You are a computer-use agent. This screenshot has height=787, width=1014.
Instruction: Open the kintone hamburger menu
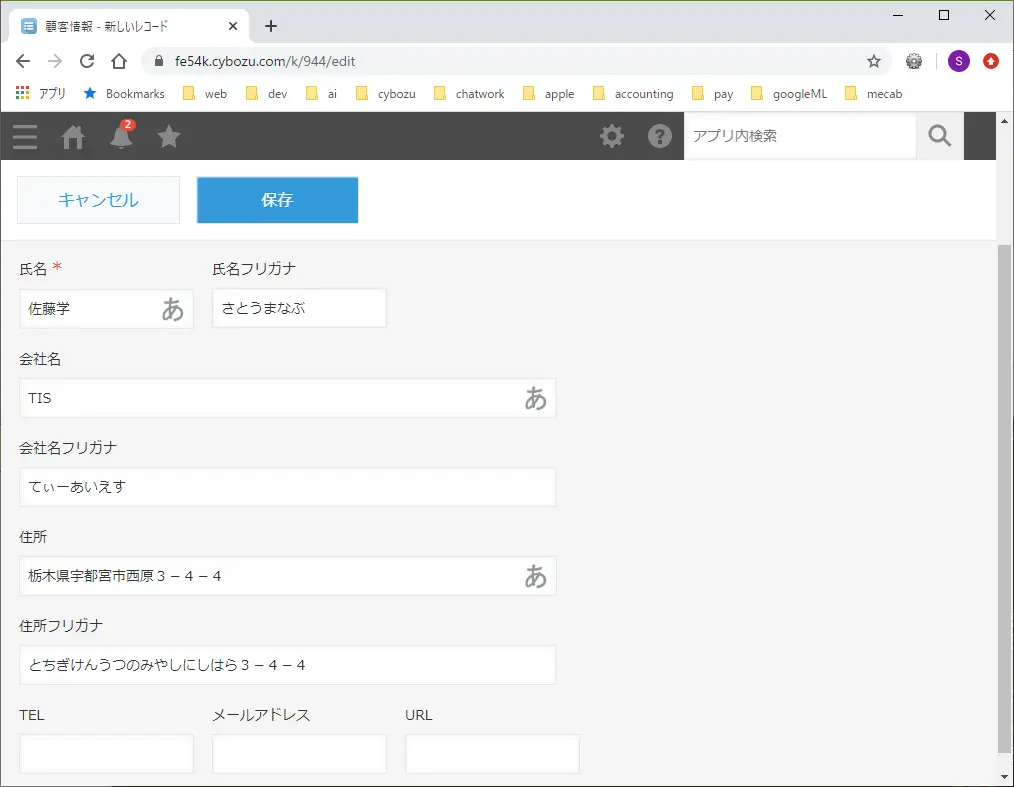pos(25,136)
